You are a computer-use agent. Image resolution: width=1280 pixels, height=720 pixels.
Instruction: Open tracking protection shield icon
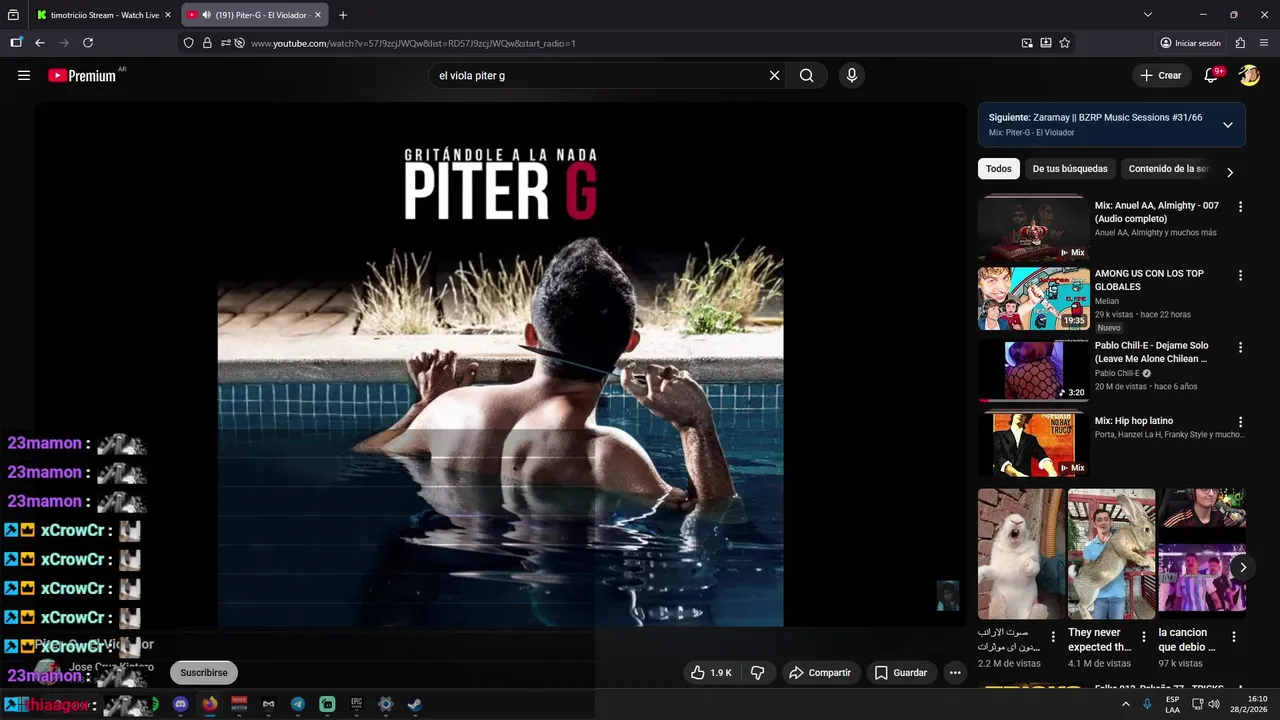(188, 43)
